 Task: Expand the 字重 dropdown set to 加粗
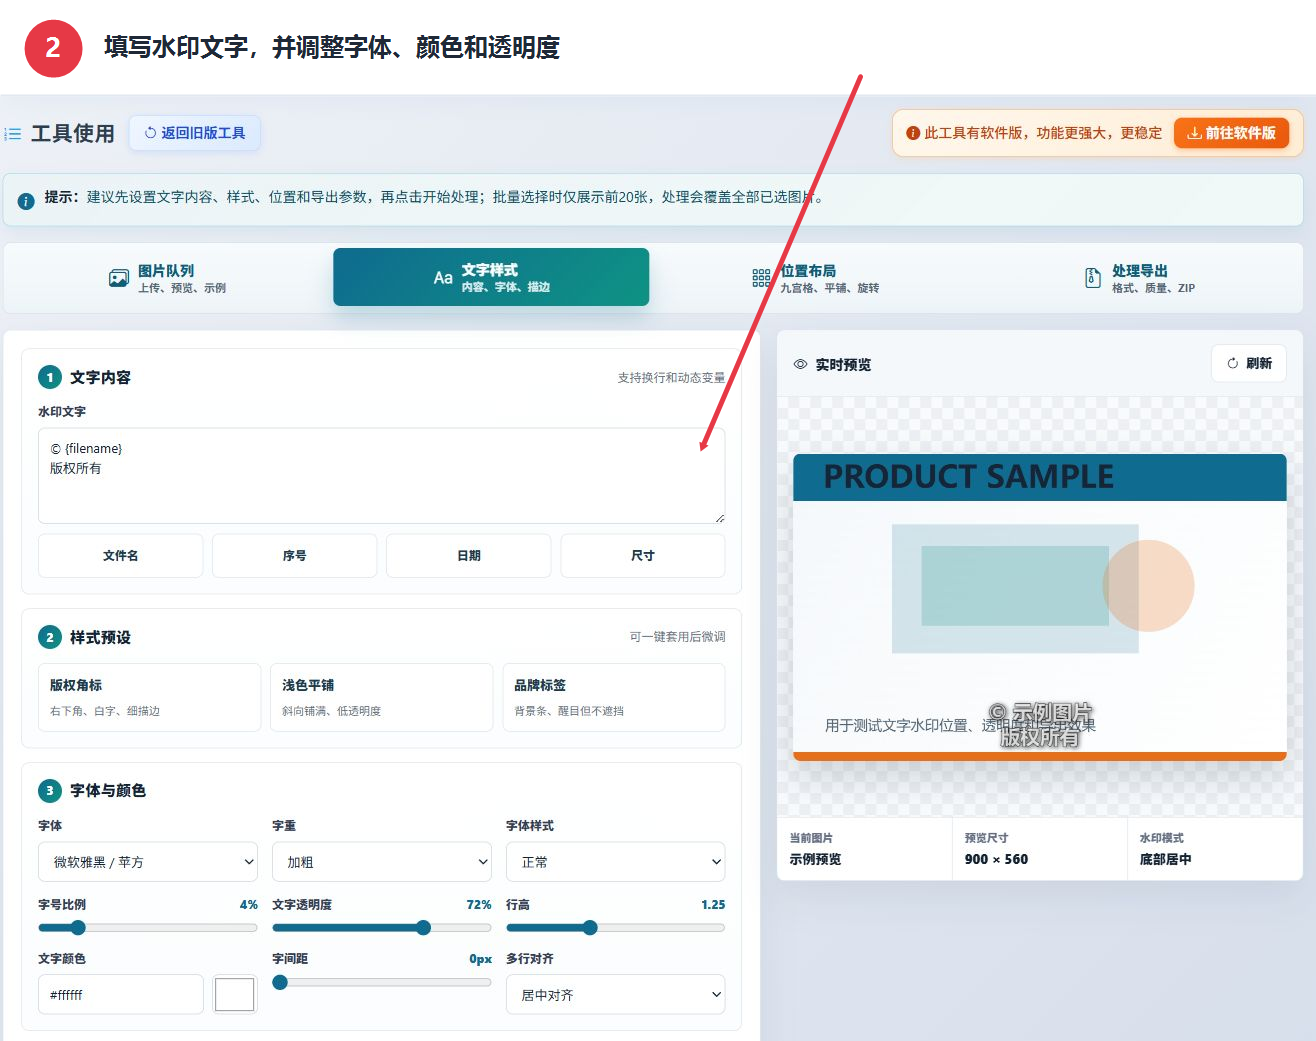[382, 862]
